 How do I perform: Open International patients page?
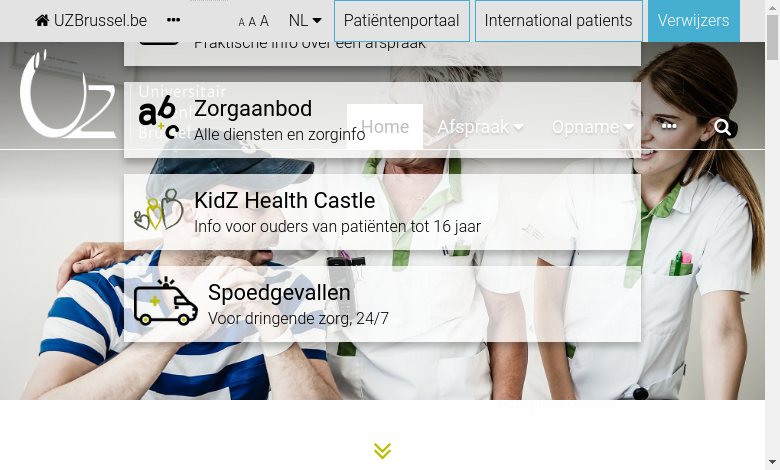point(559,21)
